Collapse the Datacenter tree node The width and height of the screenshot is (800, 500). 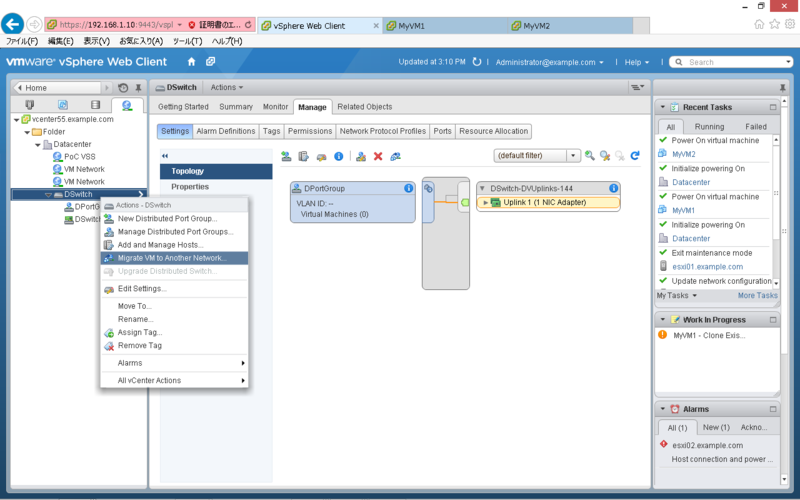click(38, 144)
